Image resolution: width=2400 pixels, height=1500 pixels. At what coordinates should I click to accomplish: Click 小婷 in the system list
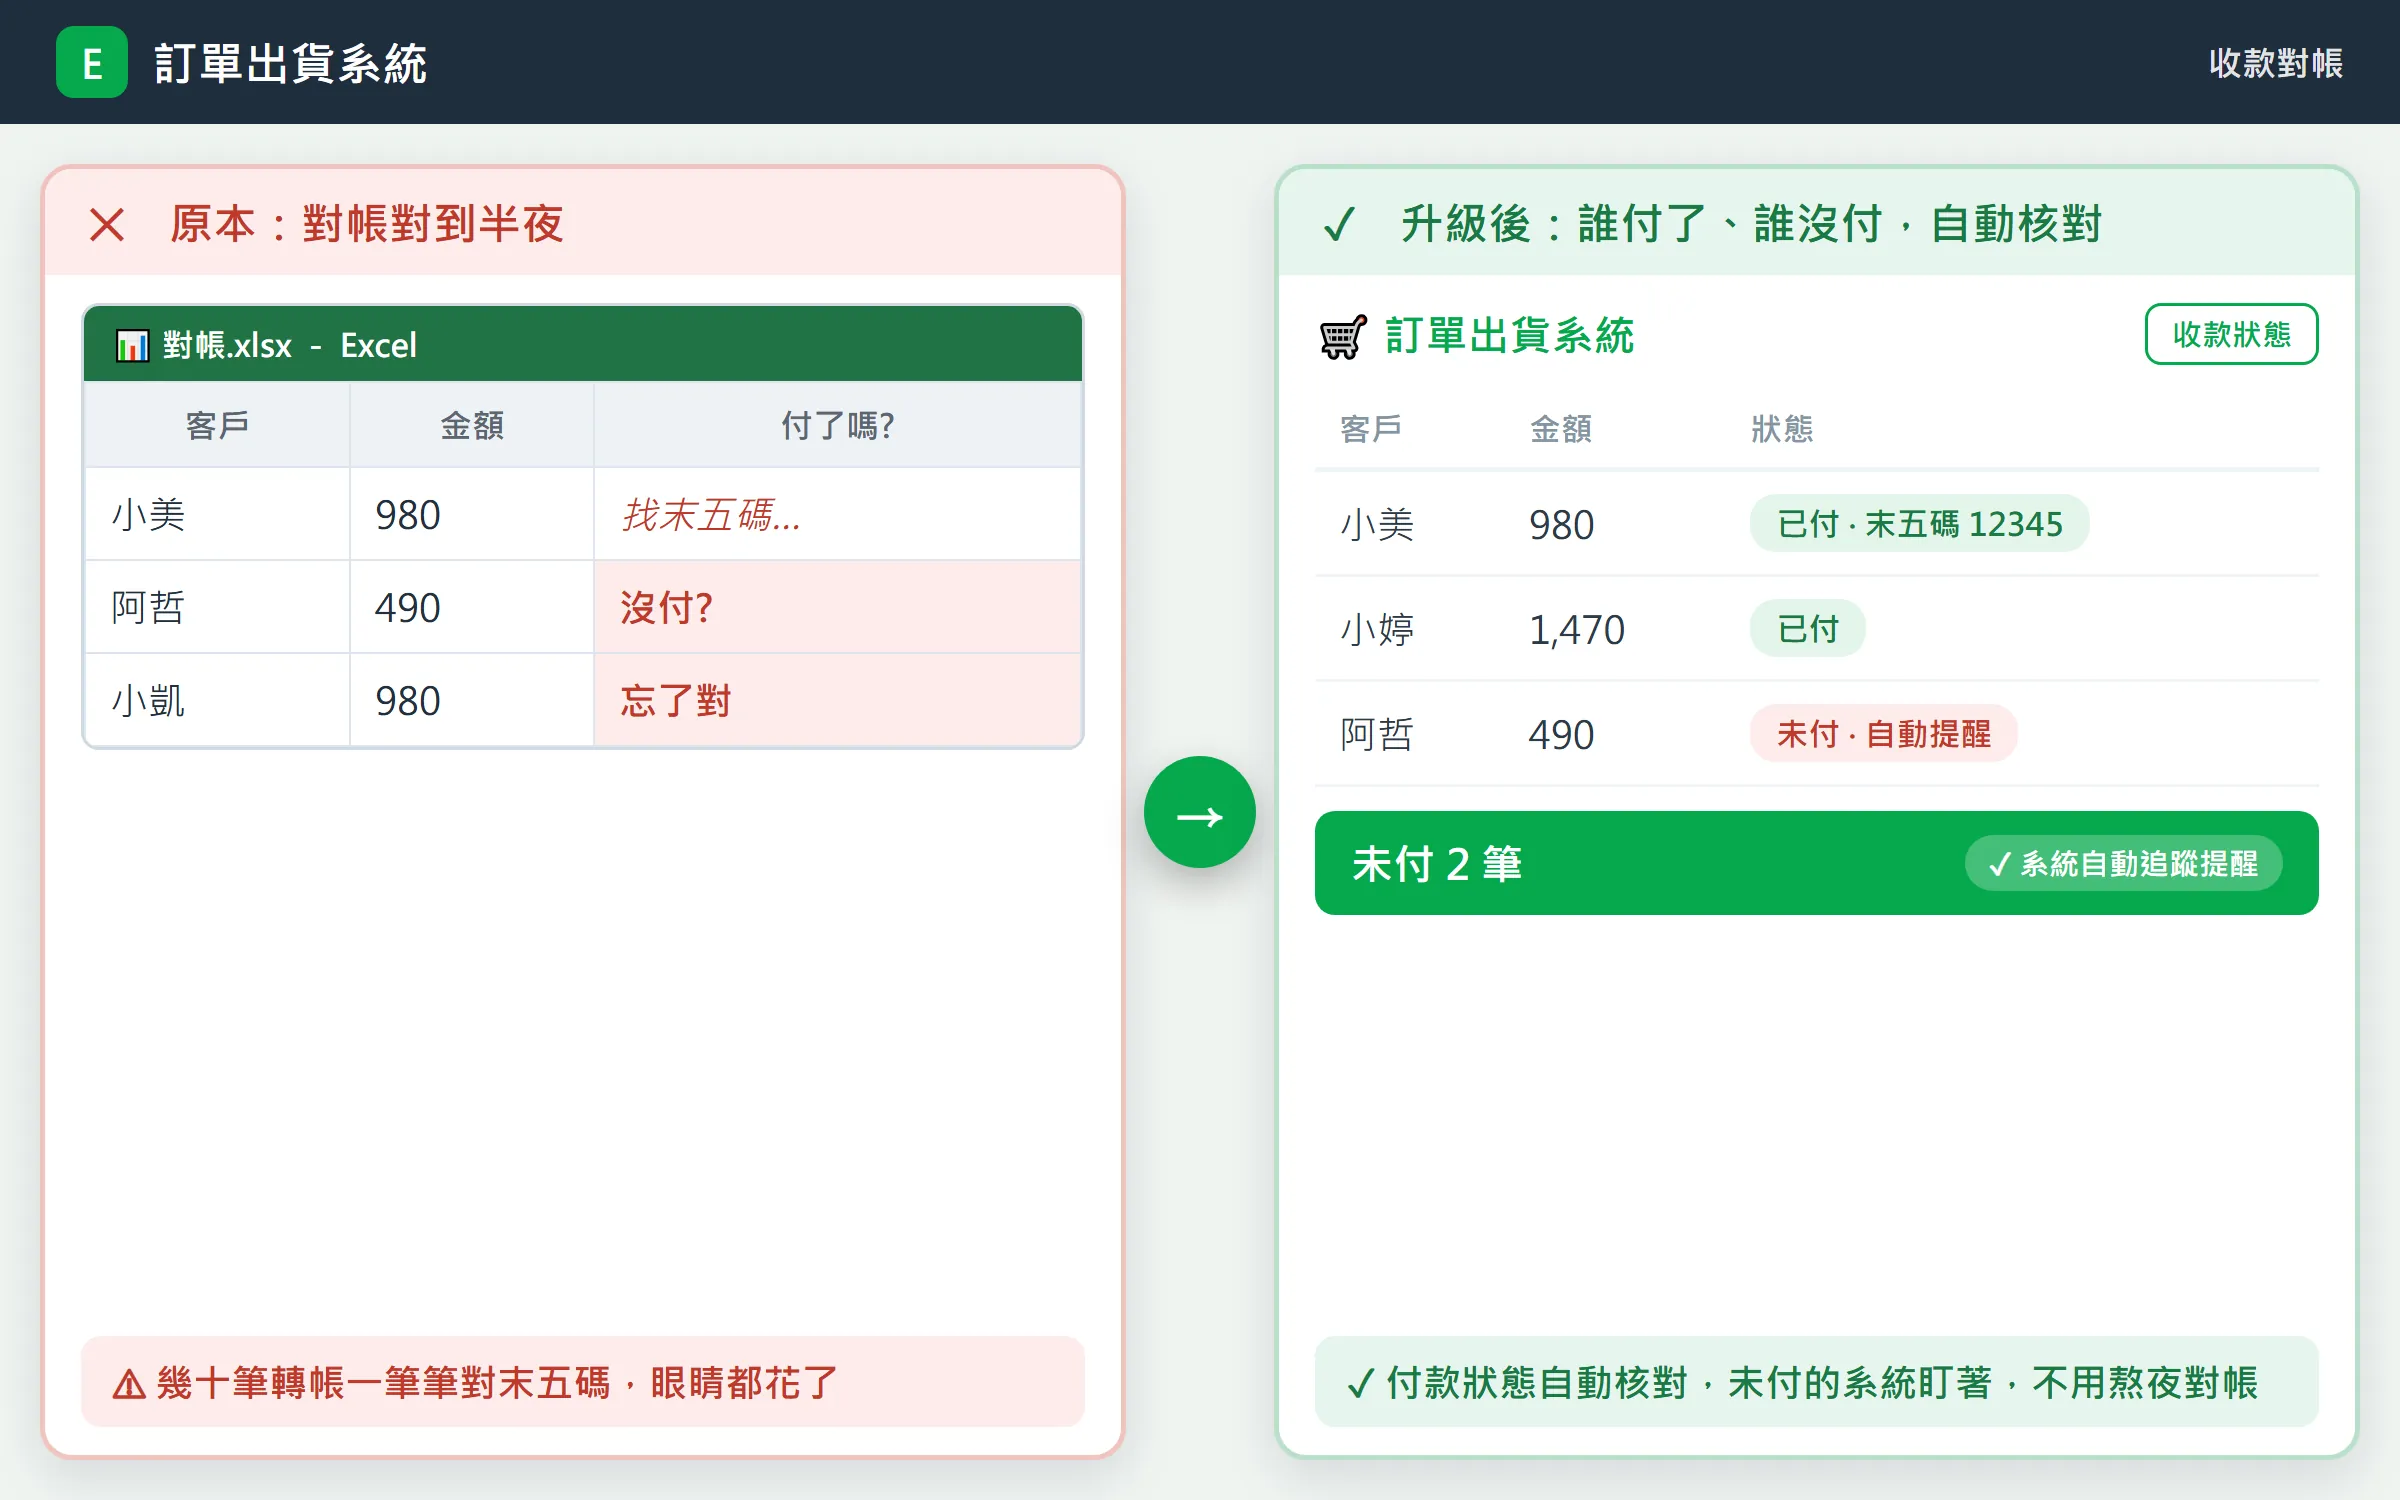[1376, 629]
